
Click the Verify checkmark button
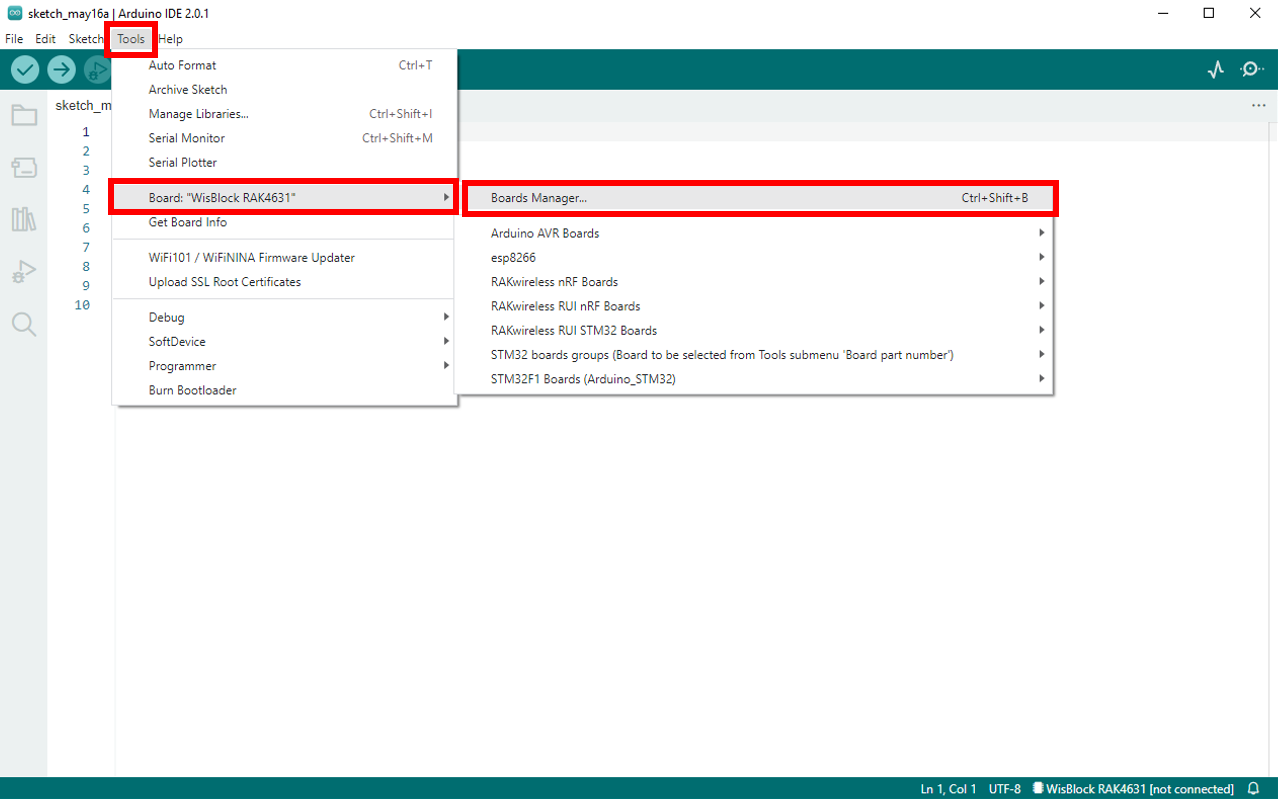click(x=25, y=69)
